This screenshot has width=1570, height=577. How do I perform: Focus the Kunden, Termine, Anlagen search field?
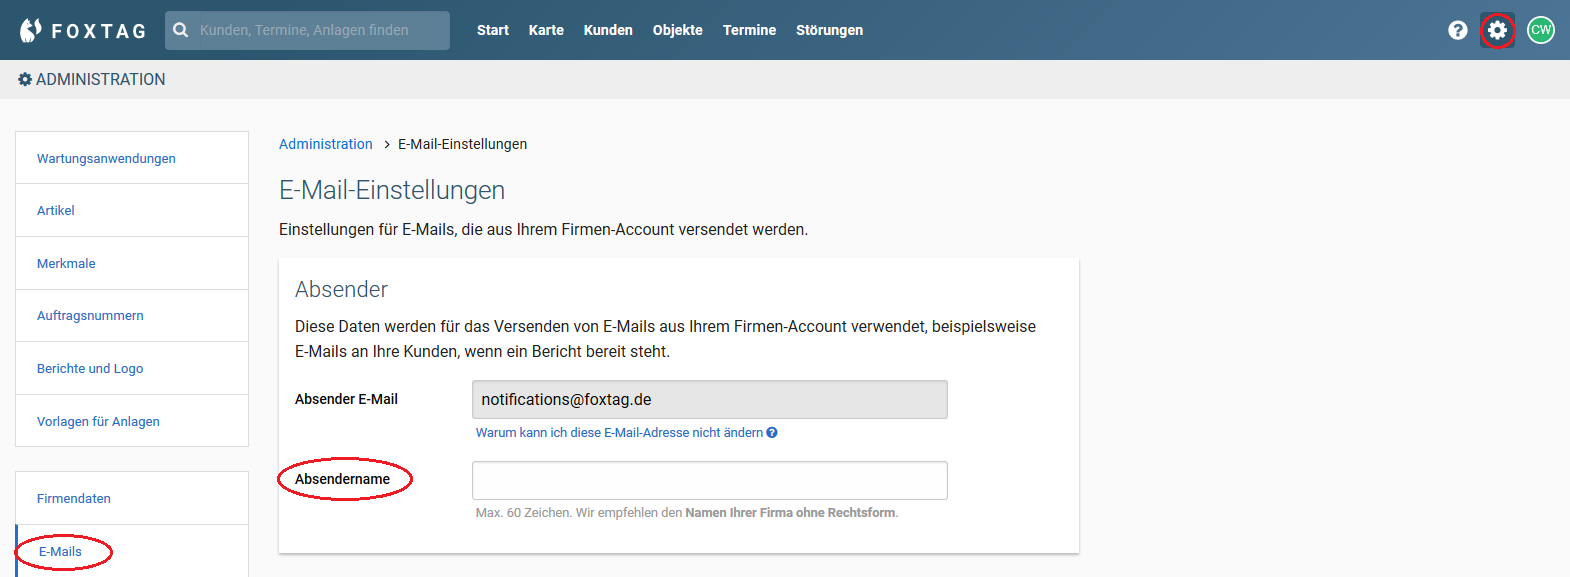click(308, 30)
